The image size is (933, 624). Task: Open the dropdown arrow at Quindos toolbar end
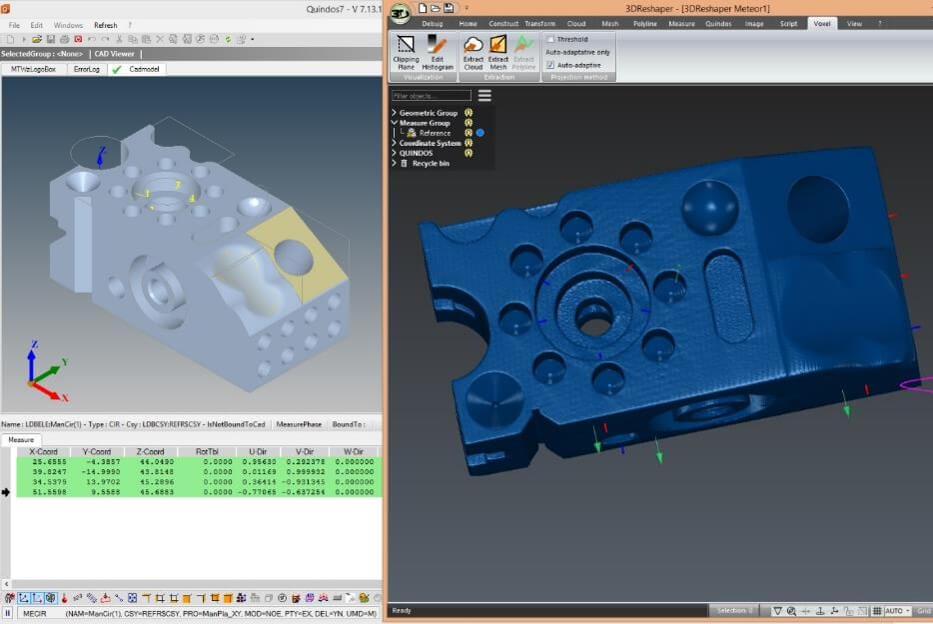[253, 39]
